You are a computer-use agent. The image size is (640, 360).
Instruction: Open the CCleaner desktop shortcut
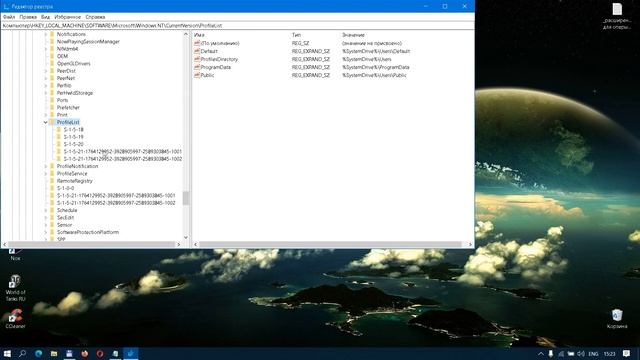(15, 319)
